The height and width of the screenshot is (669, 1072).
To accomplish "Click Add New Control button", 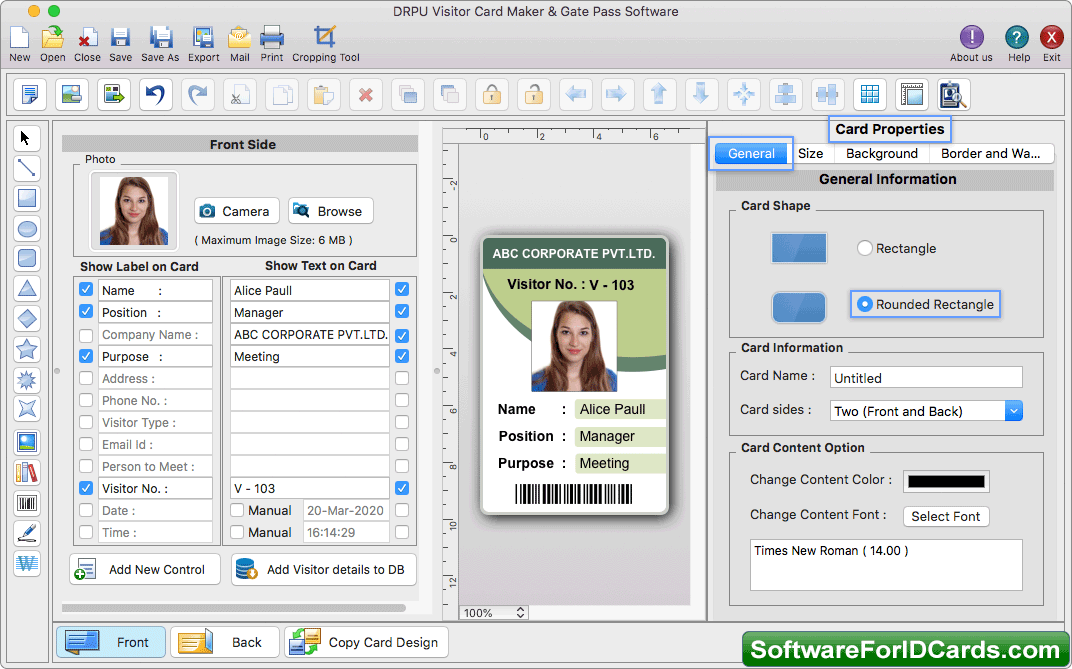I will (145, 569).
